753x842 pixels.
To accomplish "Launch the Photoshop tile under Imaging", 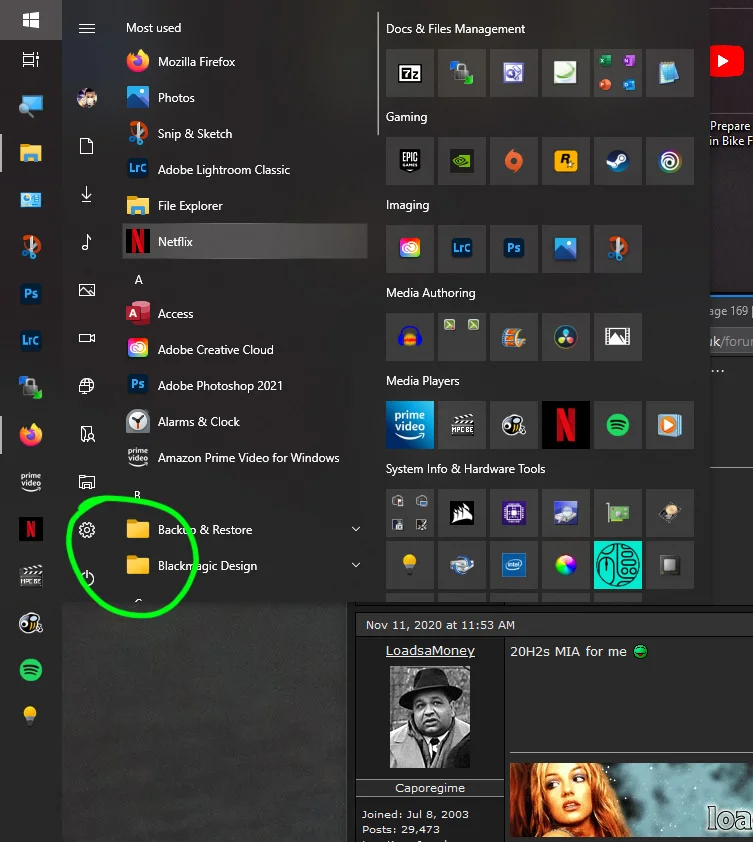I will 513,249.
